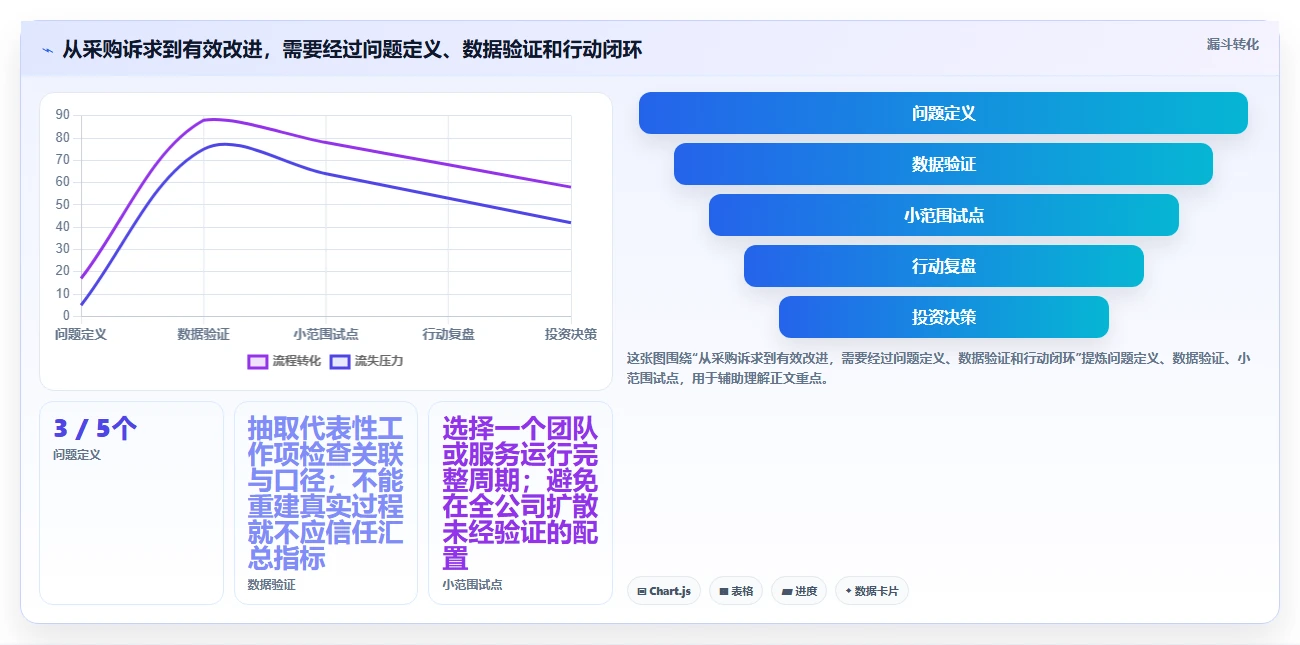Viewport: 1300px width, 645px height.
Task: Click the card text starting 抽取代表性工作项
Action: [326, 493]
